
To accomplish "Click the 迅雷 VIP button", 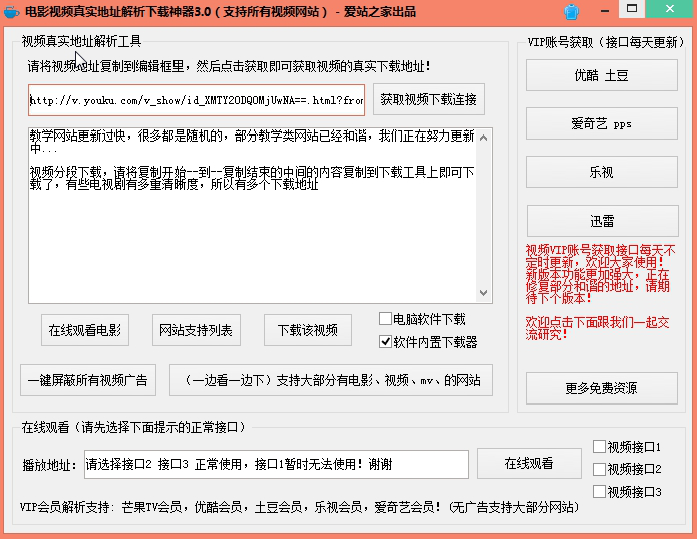I will click(602, 221).
